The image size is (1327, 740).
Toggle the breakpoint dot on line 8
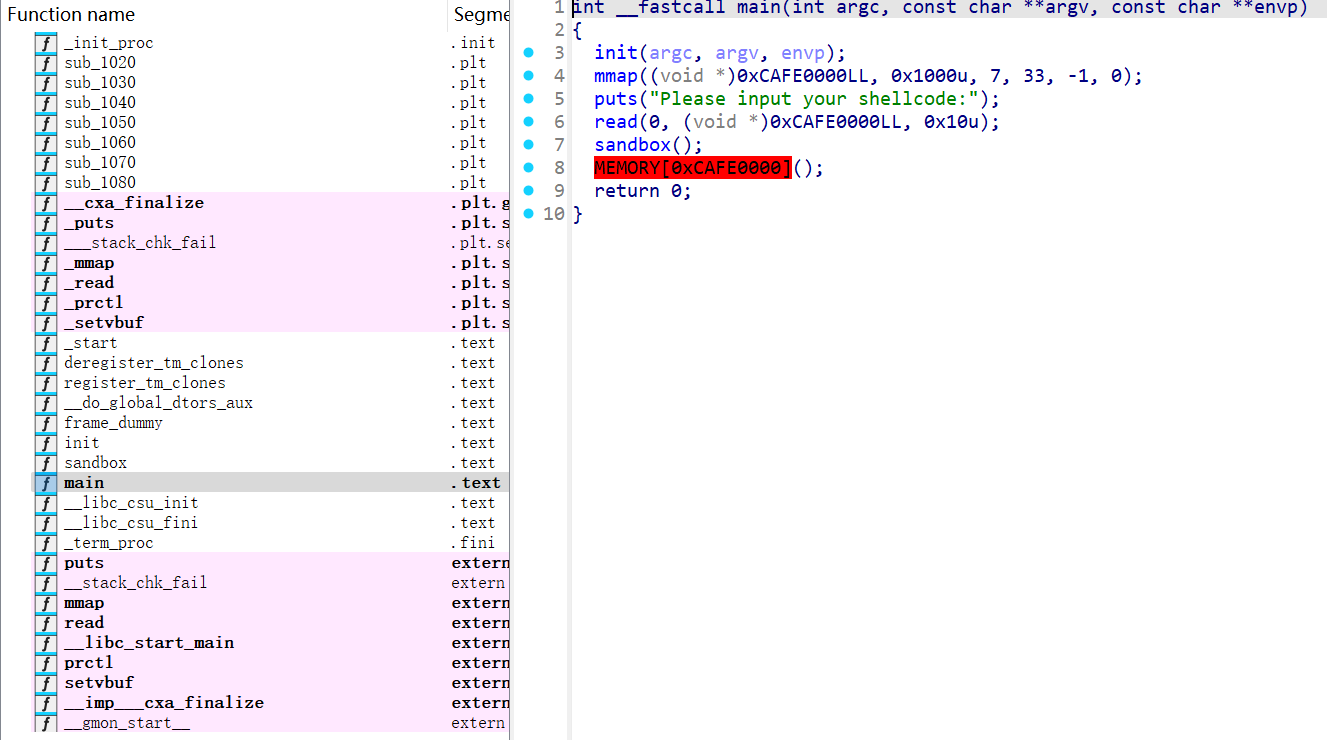click(x=528, y=167)
